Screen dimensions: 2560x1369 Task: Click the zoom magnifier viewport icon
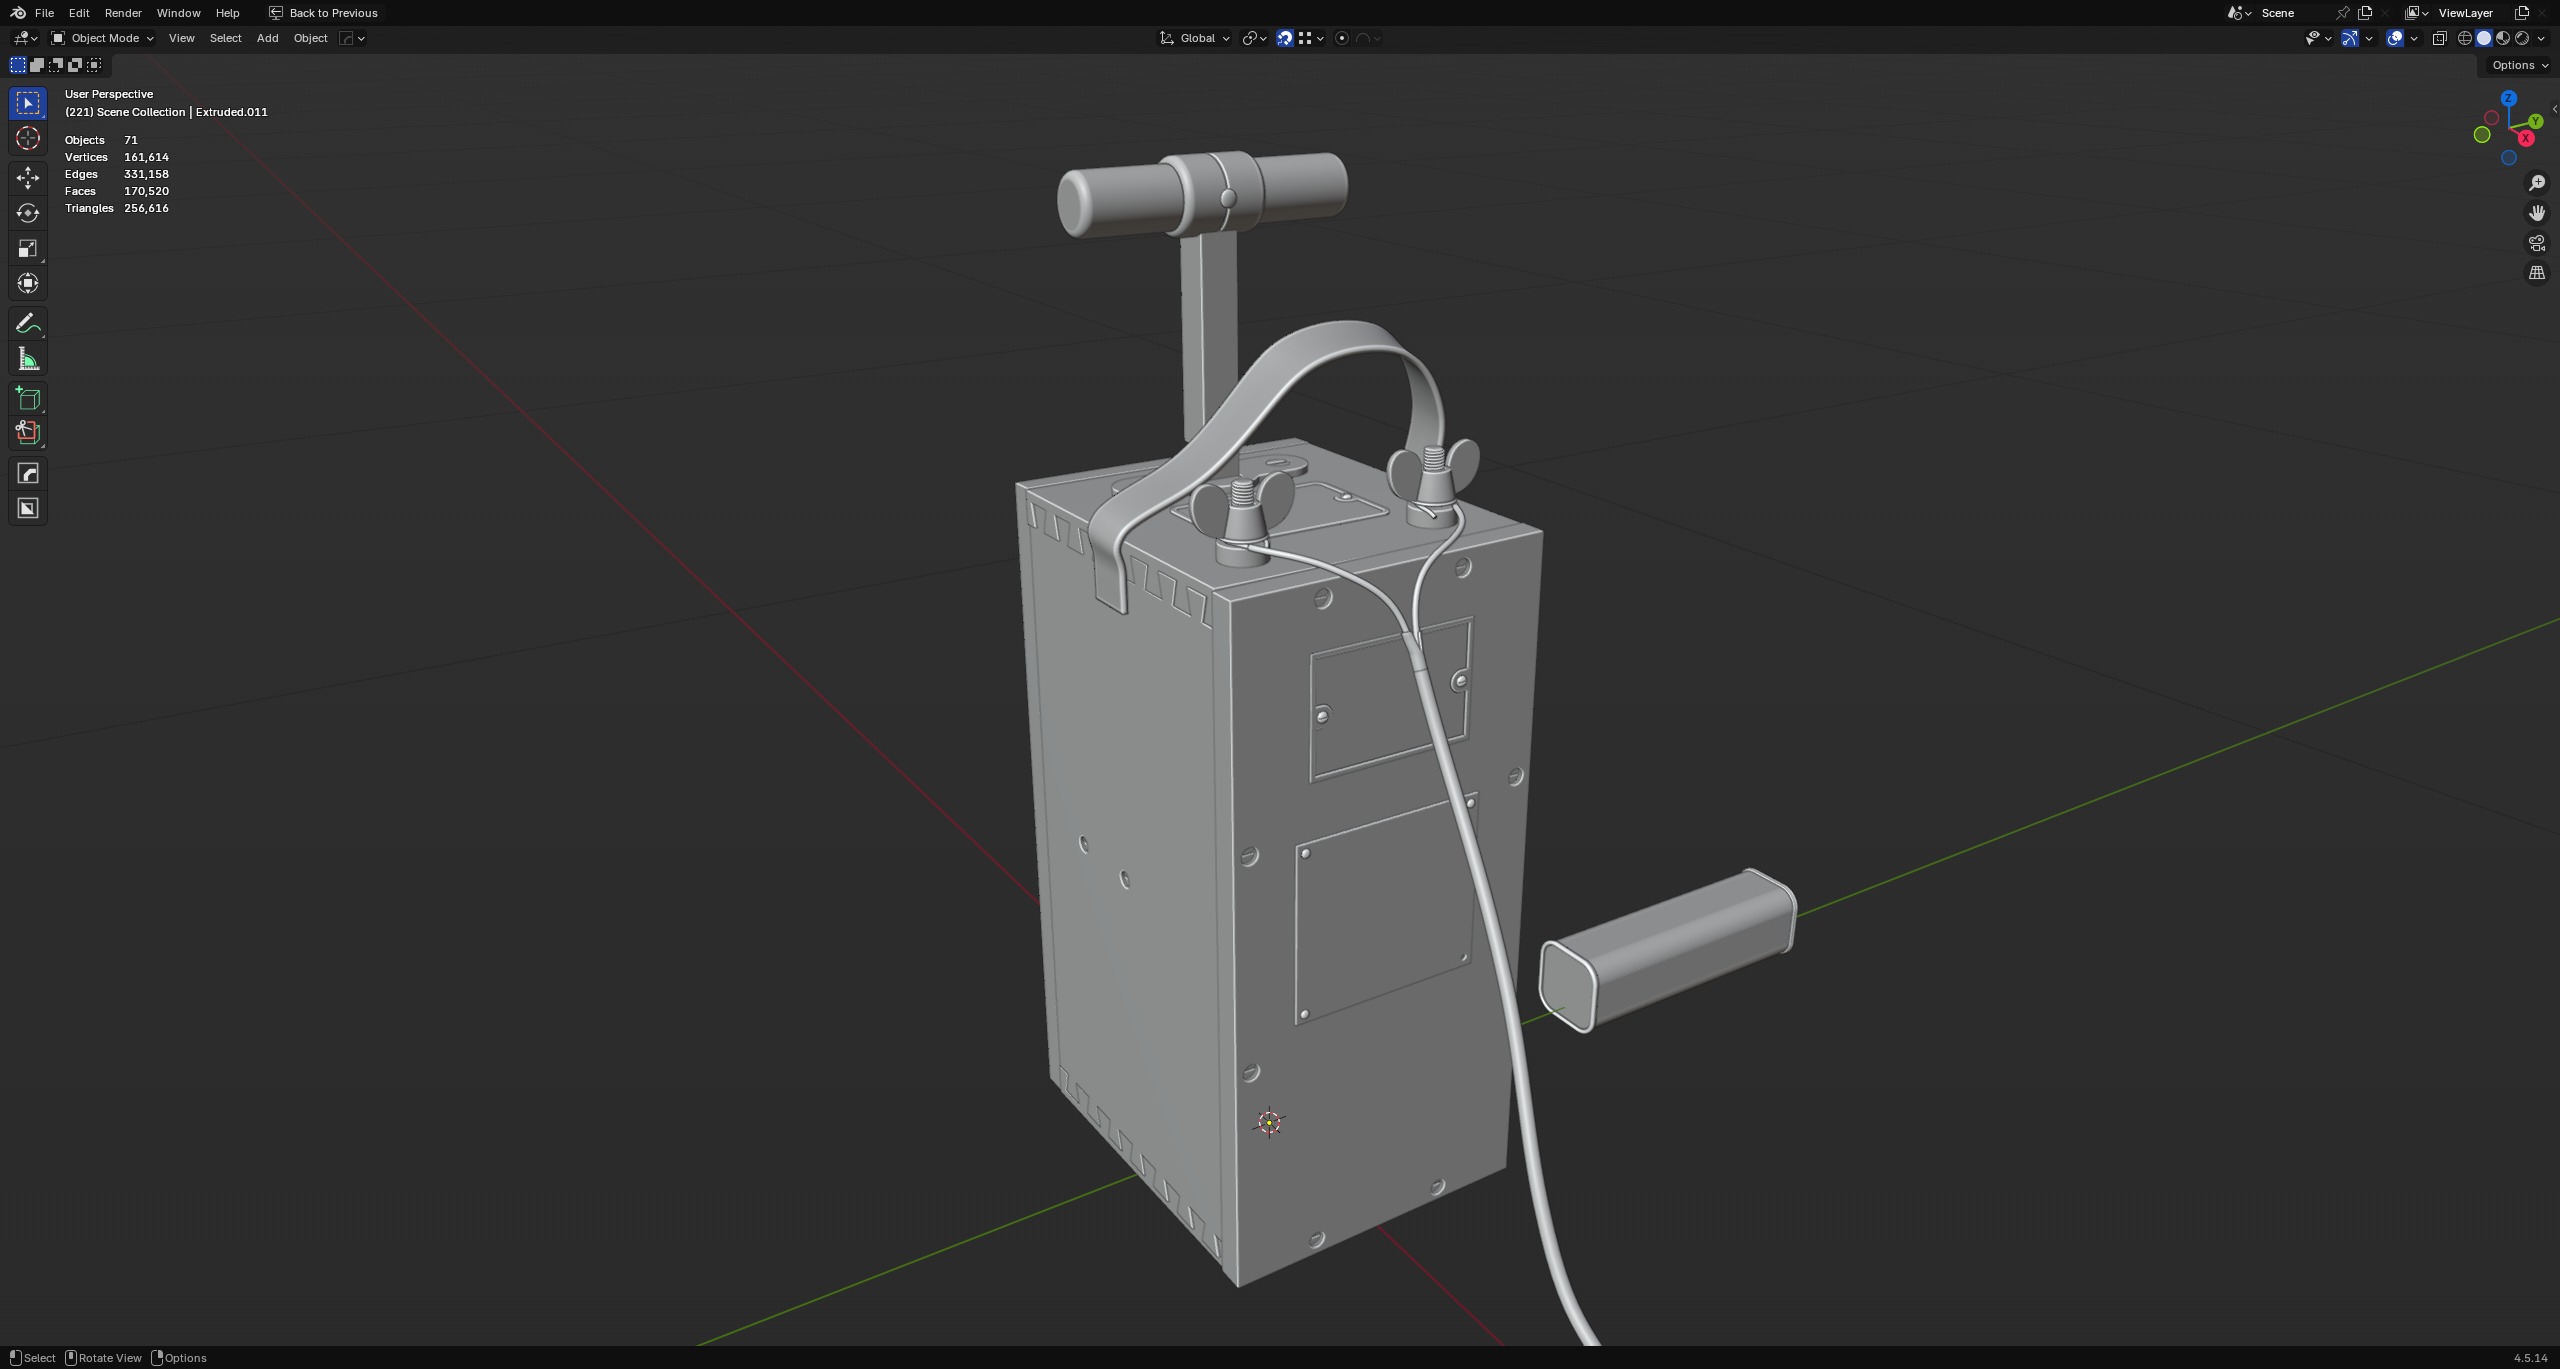click(2537, 183)
